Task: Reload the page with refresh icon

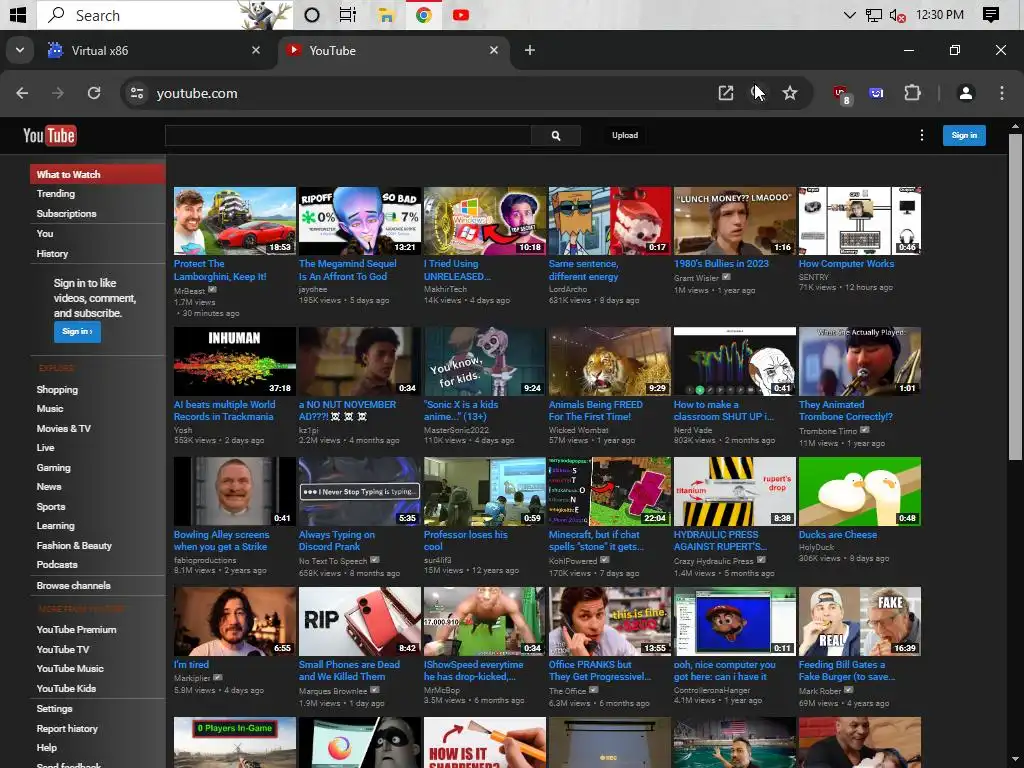Action: coord(94,93)
